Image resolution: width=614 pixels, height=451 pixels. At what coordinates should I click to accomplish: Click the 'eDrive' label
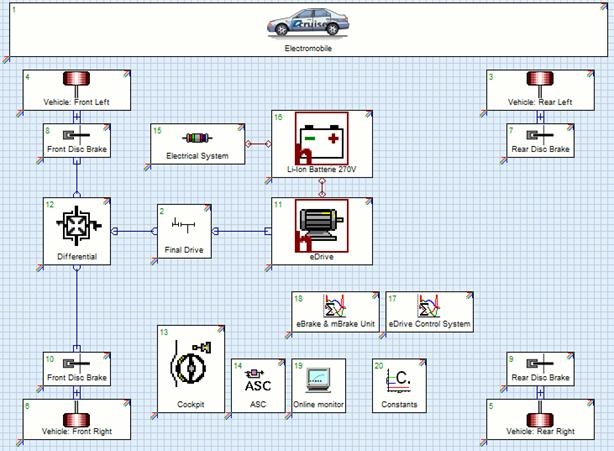pyautogui.click(x=321, y=257)
